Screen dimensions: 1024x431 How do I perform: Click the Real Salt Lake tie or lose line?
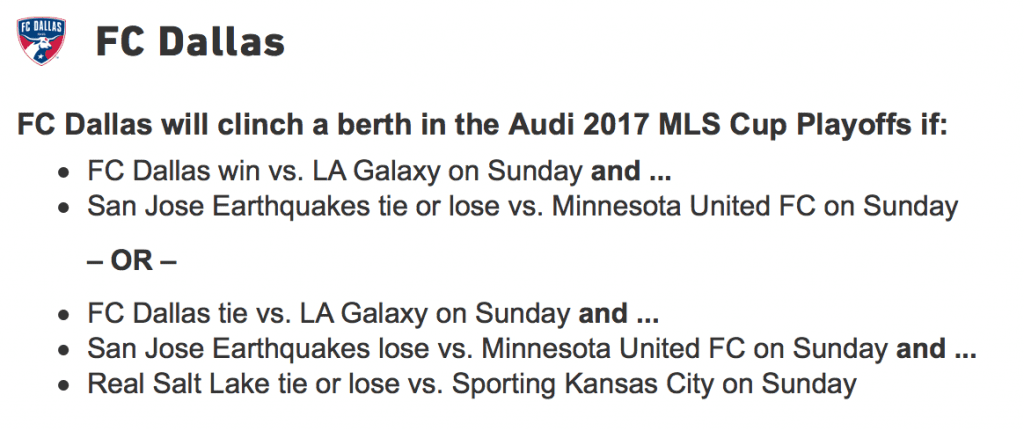pos(472,385)
